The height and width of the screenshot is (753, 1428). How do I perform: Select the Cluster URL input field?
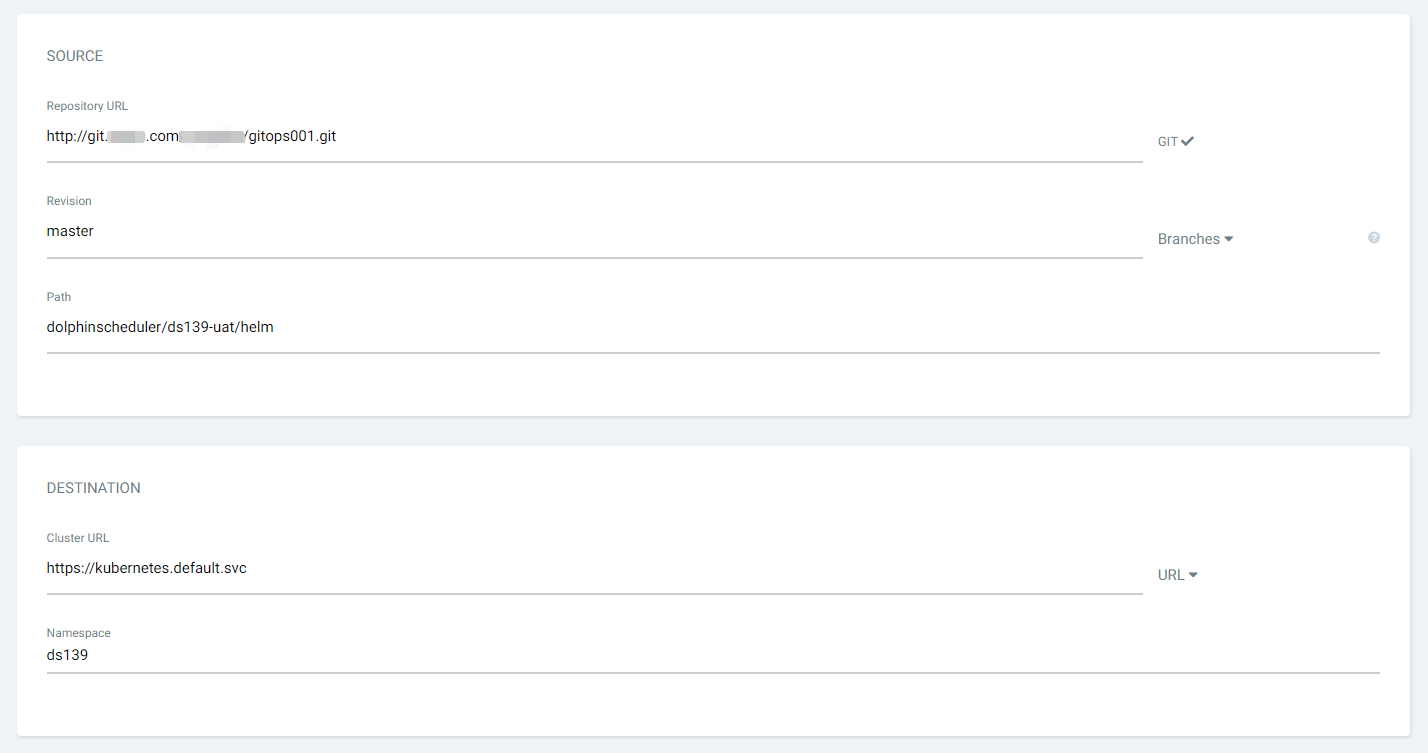(x=594, y=569)
